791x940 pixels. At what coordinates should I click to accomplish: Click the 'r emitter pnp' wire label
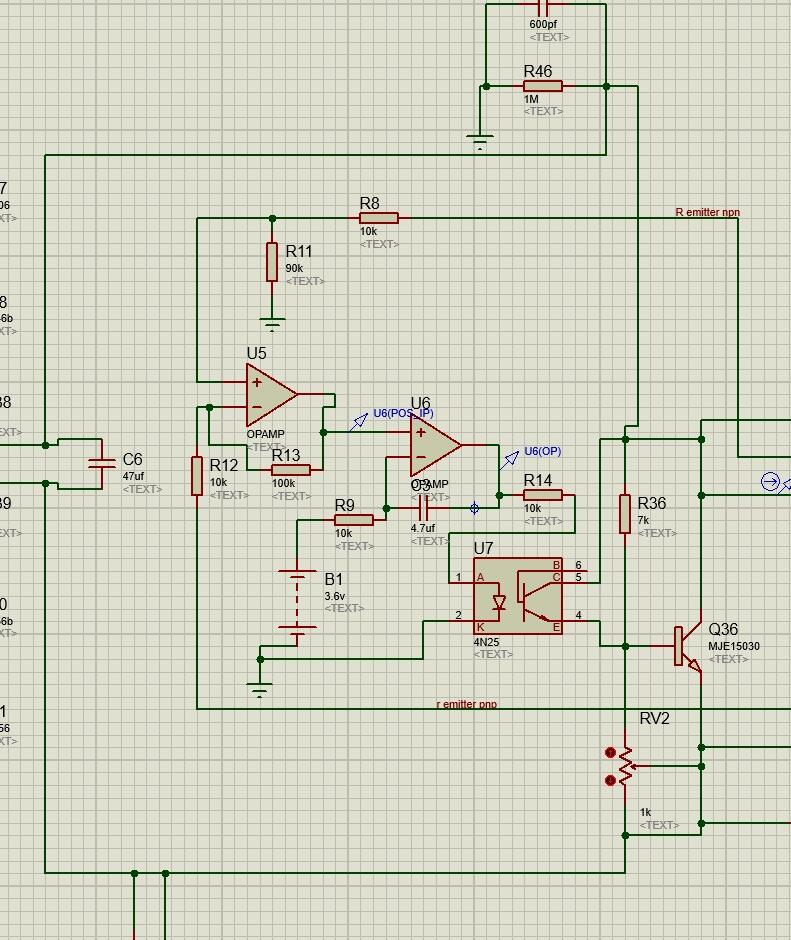[x=467, y=704]
